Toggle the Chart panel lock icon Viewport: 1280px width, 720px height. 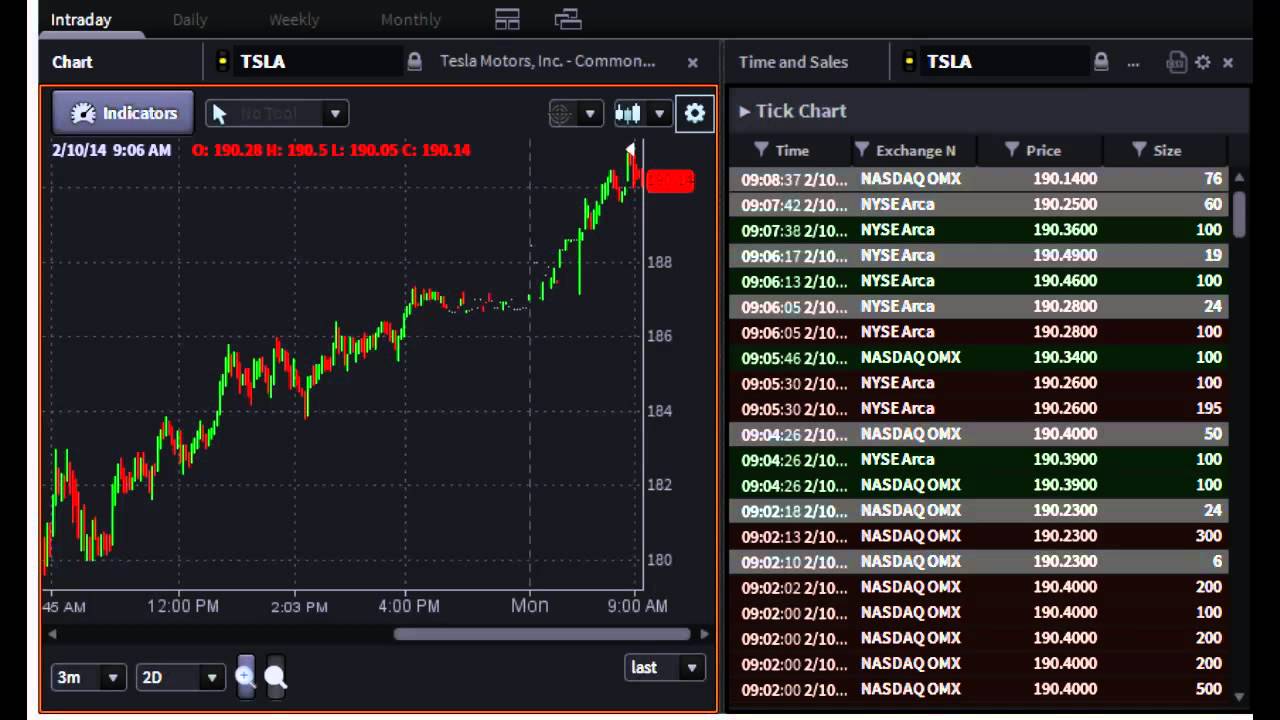coord(414,62)
